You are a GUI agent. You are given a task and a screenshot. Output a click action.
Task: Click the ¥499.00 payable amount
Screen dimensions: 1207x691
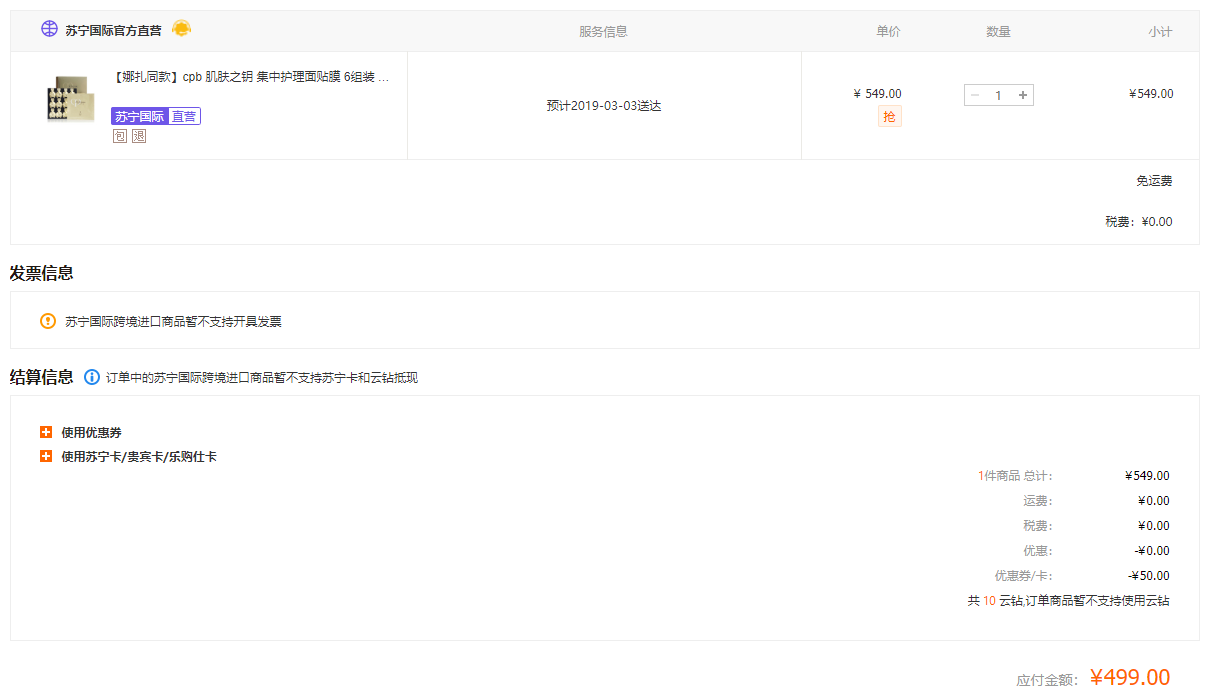(x=1130, y=678)
